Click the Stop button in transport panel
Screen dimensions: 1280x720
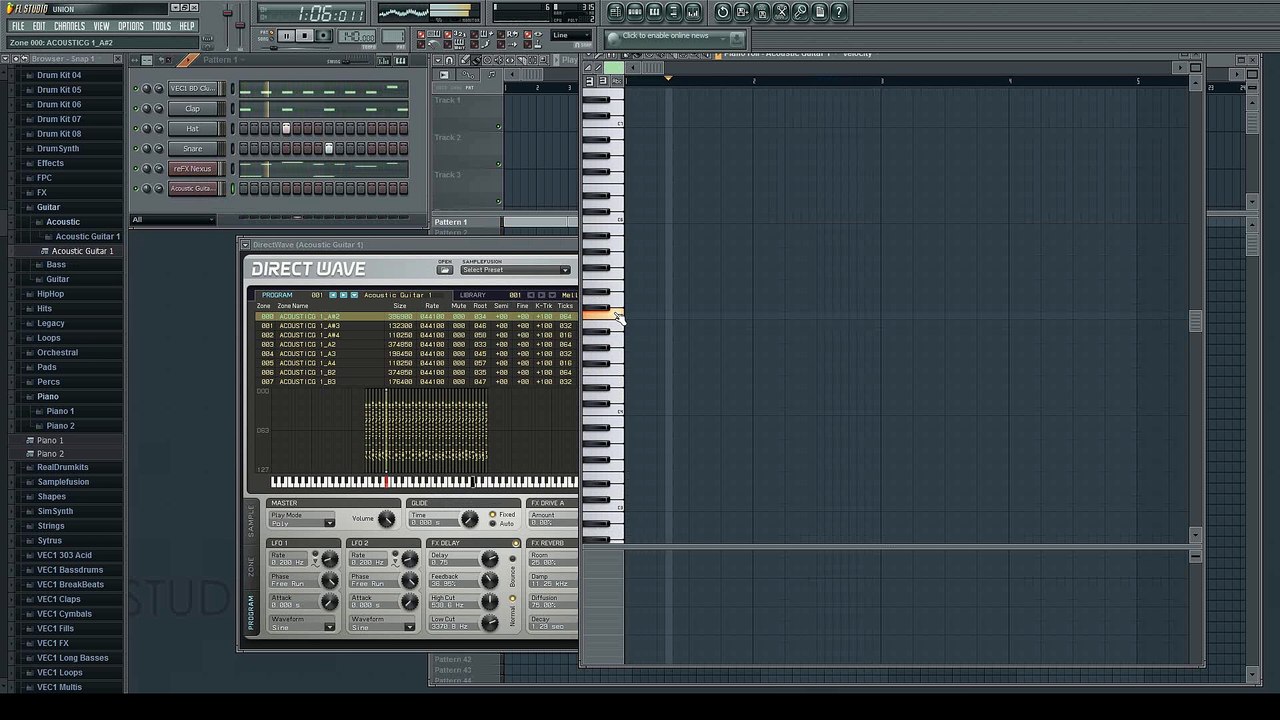[306, 36]
